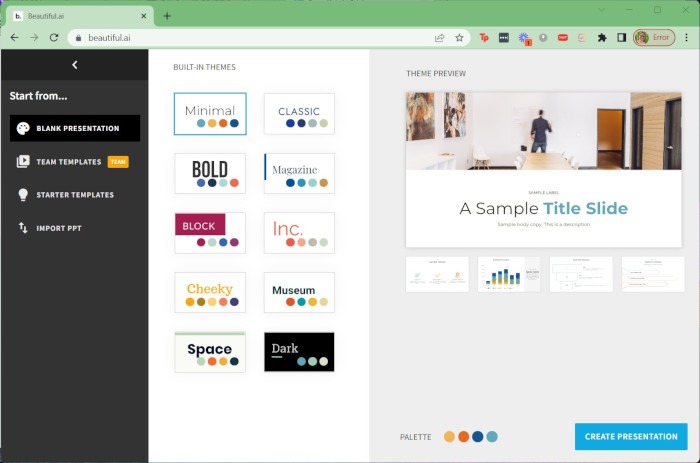Click the palette icon beside Blank Presentation
This screenshot has height=463, width=700.
(x=23, y=128)
